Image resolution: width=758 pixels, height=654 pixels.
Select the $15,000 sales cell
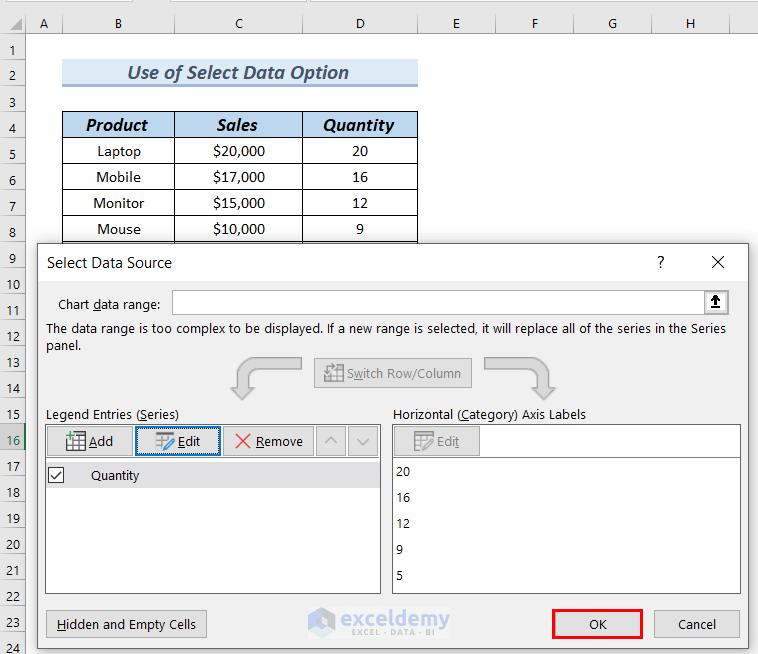(238, 203)
